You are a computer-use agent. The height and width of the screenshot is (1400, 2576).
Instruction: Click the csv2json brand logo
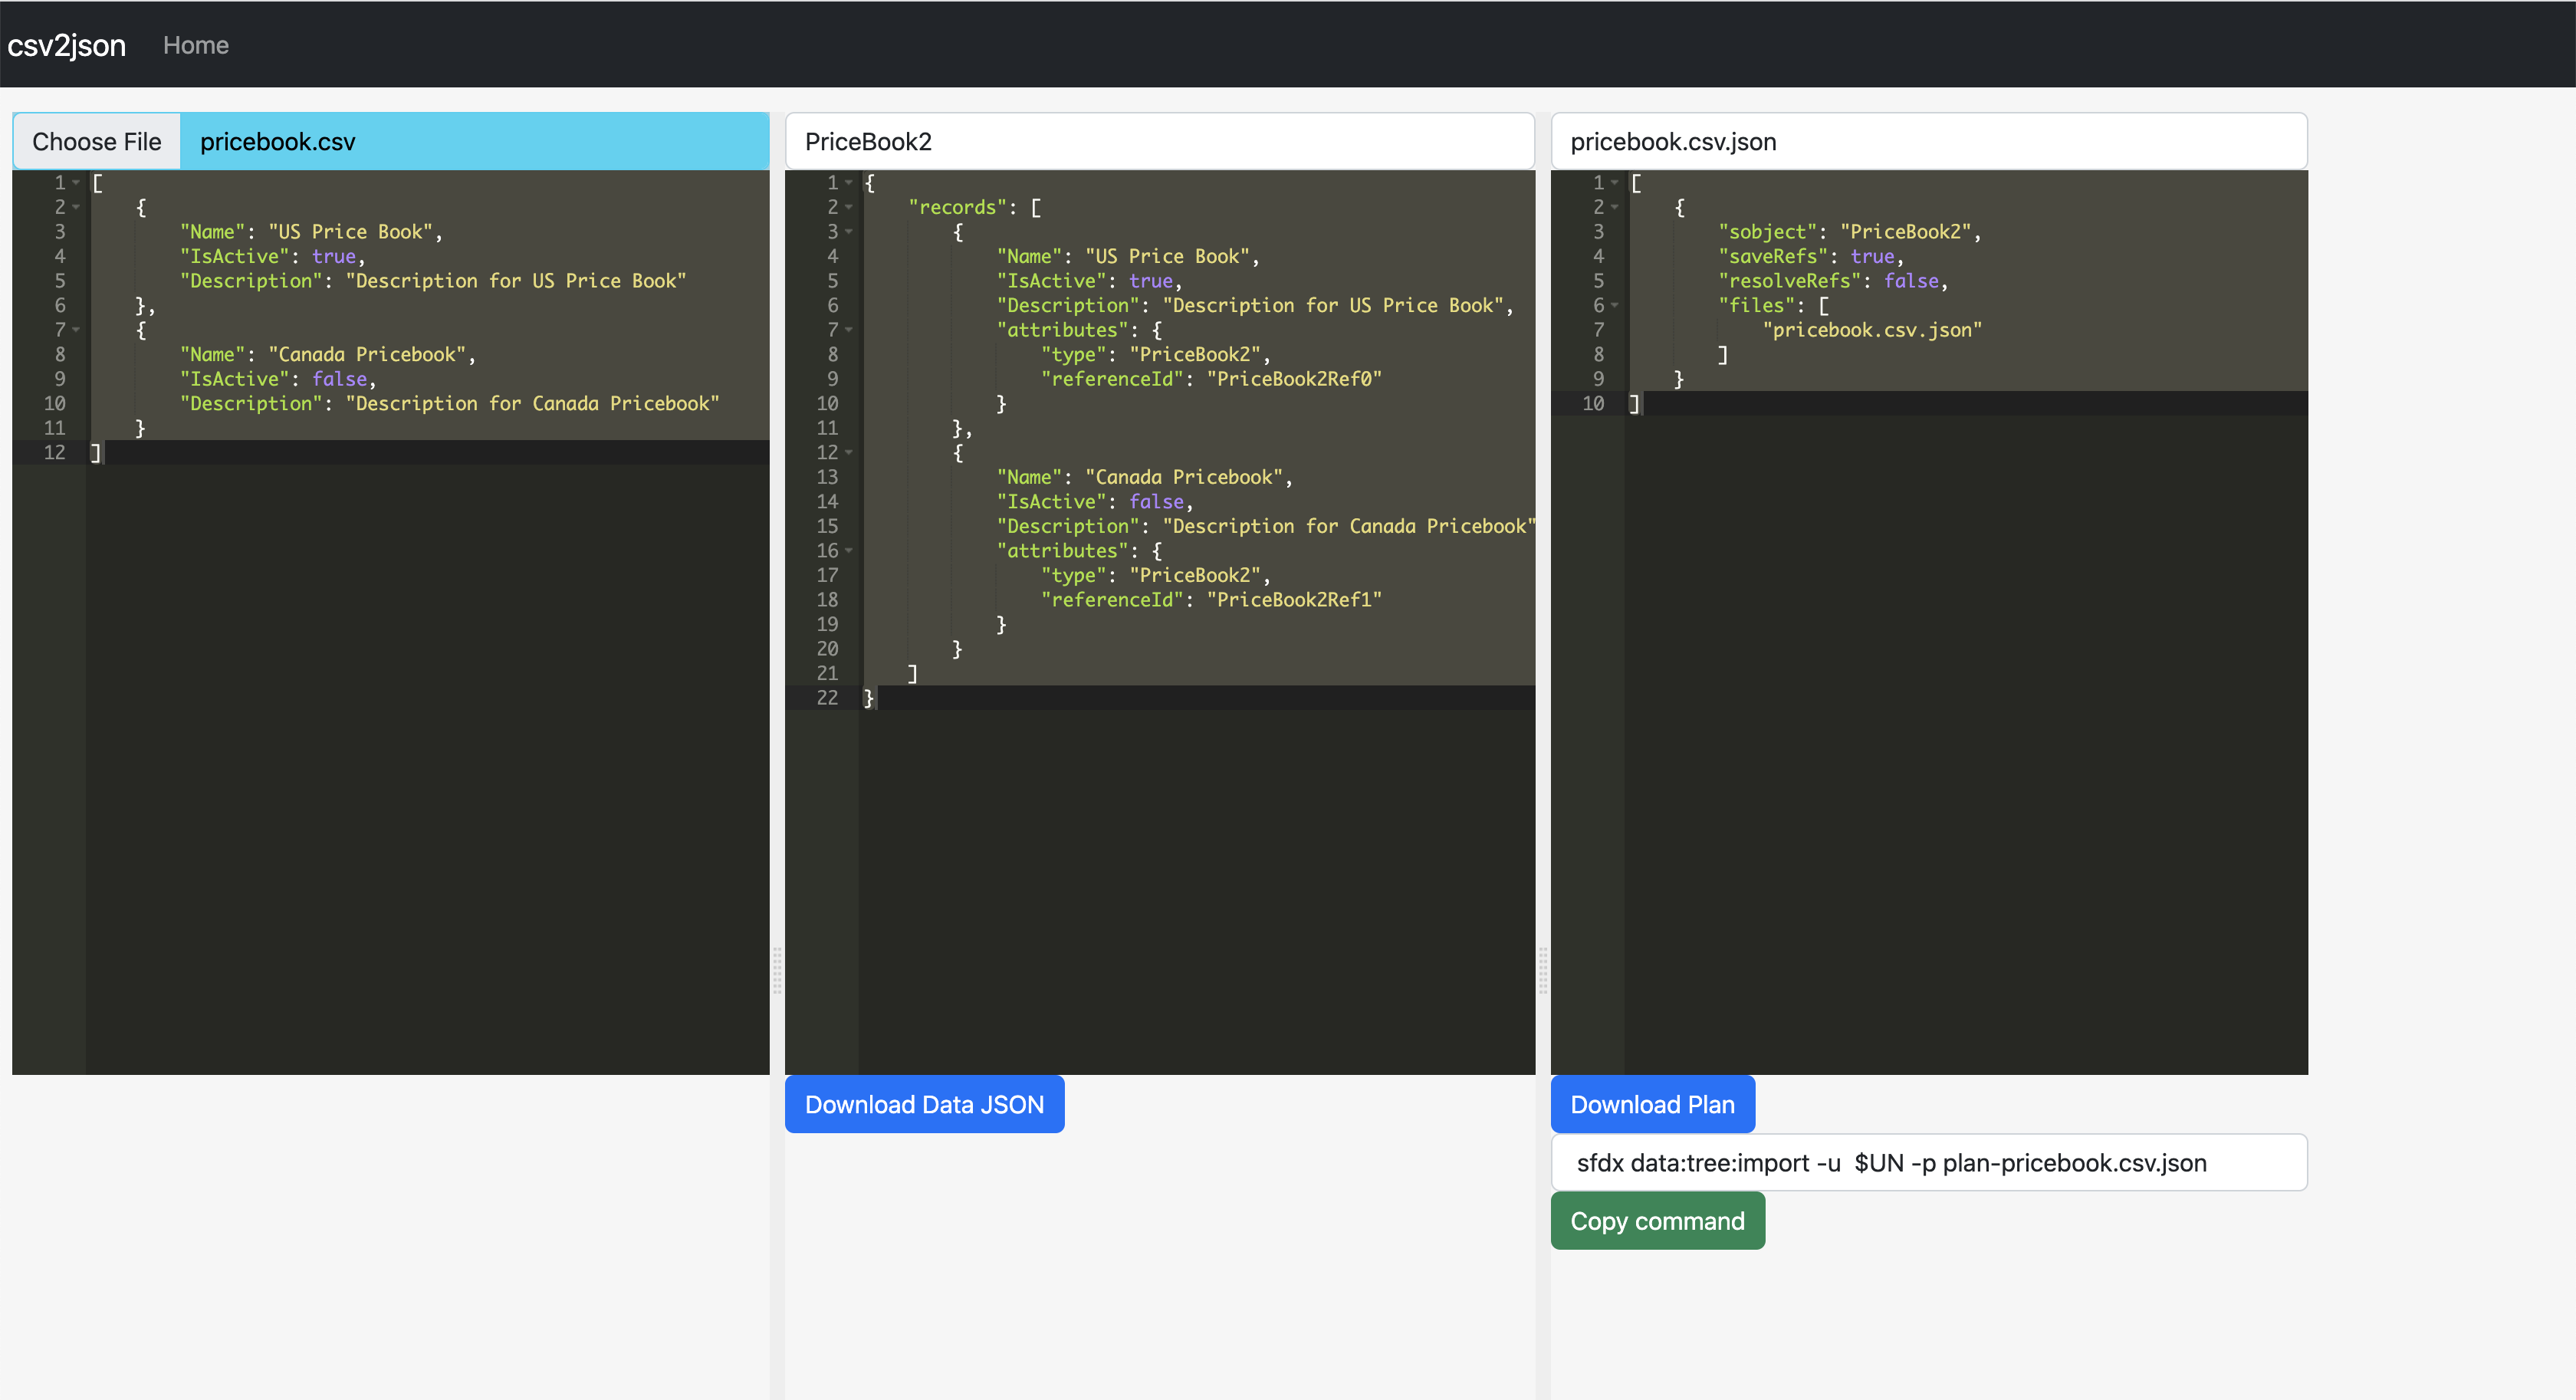coord(66,45)
